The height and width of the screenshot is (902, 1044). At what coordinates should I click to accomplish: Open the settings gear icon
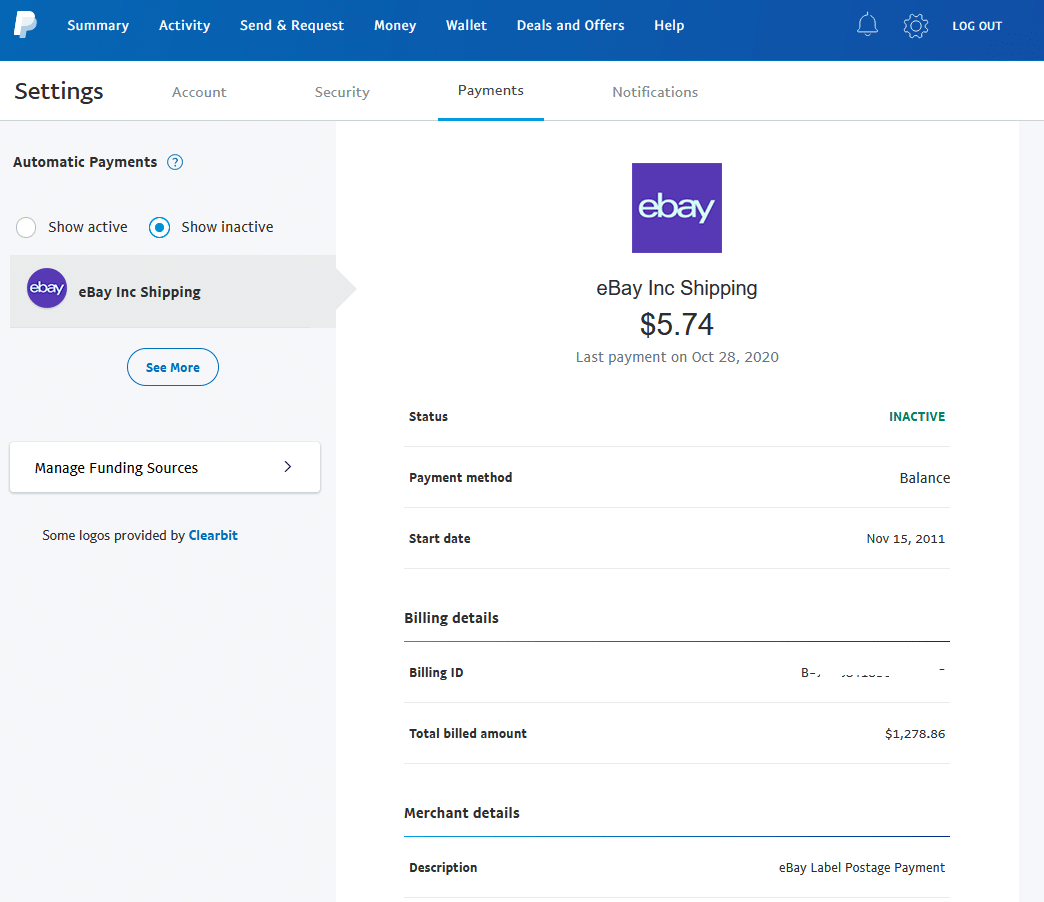915,26
